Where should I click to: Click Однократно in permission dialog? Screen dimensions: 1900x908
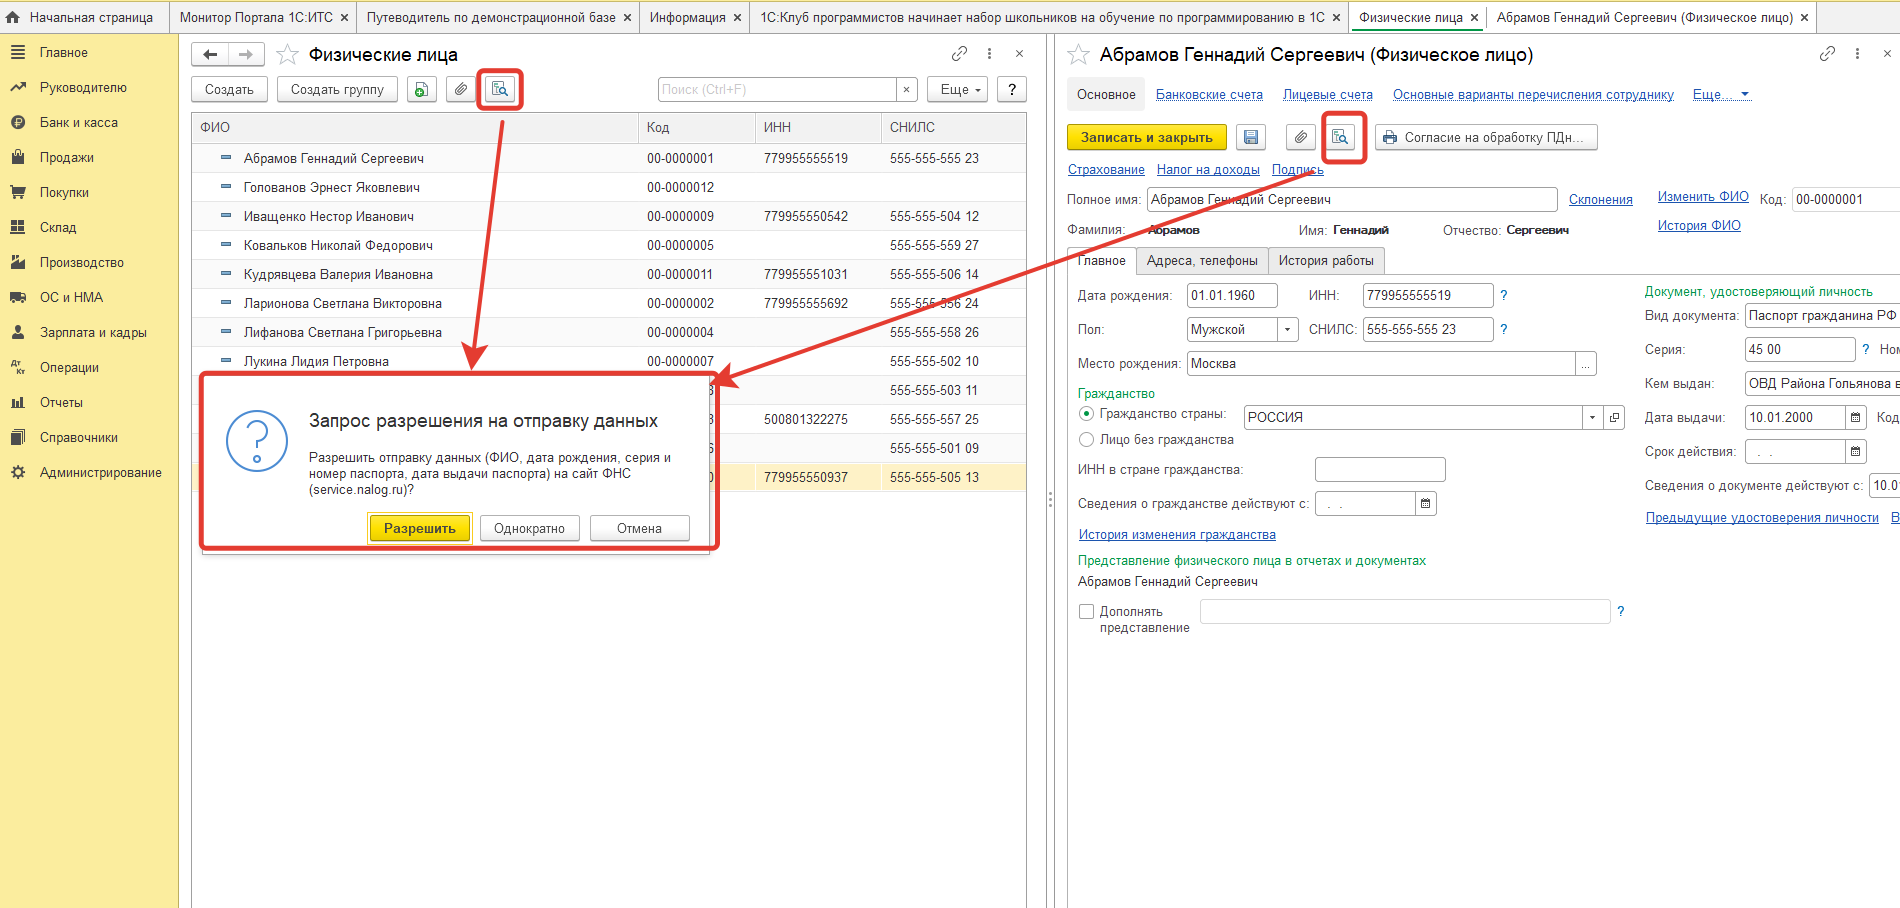pos(529,528)
